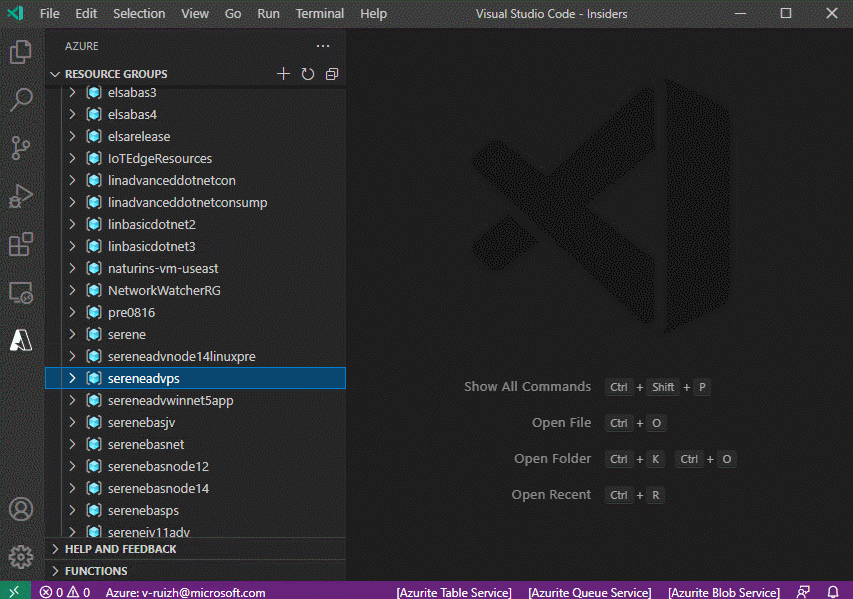Select the serenebasps tree item
Viewport: 853px width, 599px height.
coord(195,510)
